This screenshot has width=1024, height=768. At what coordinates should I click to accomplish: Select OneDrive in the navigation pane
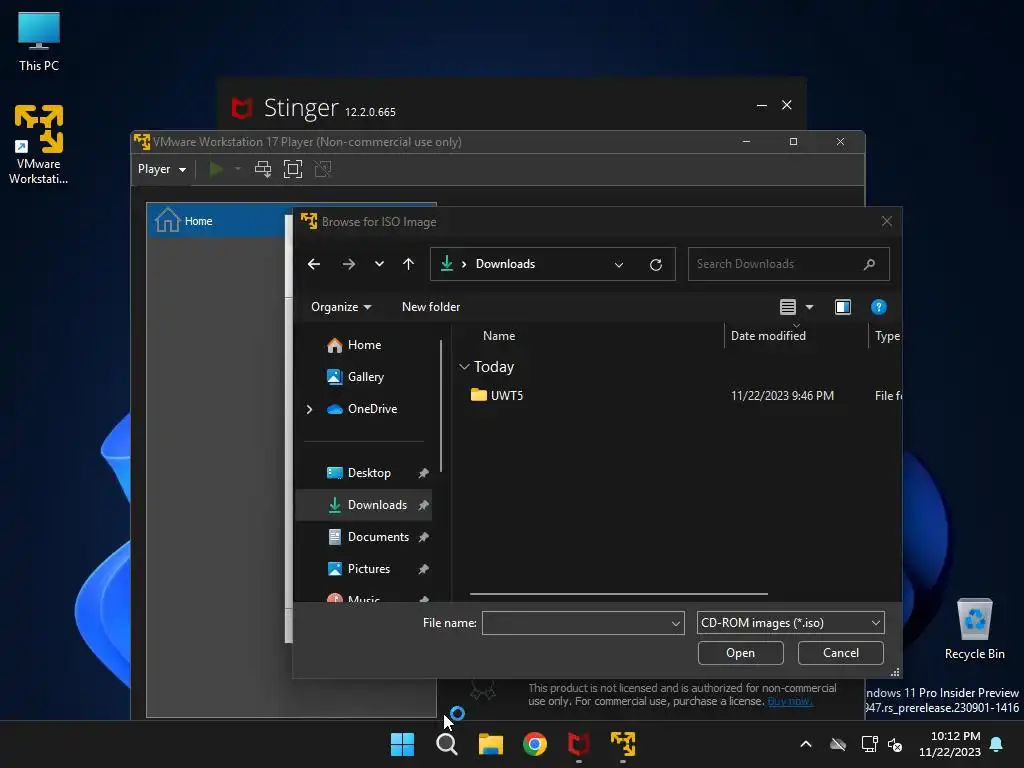(372, 409)
